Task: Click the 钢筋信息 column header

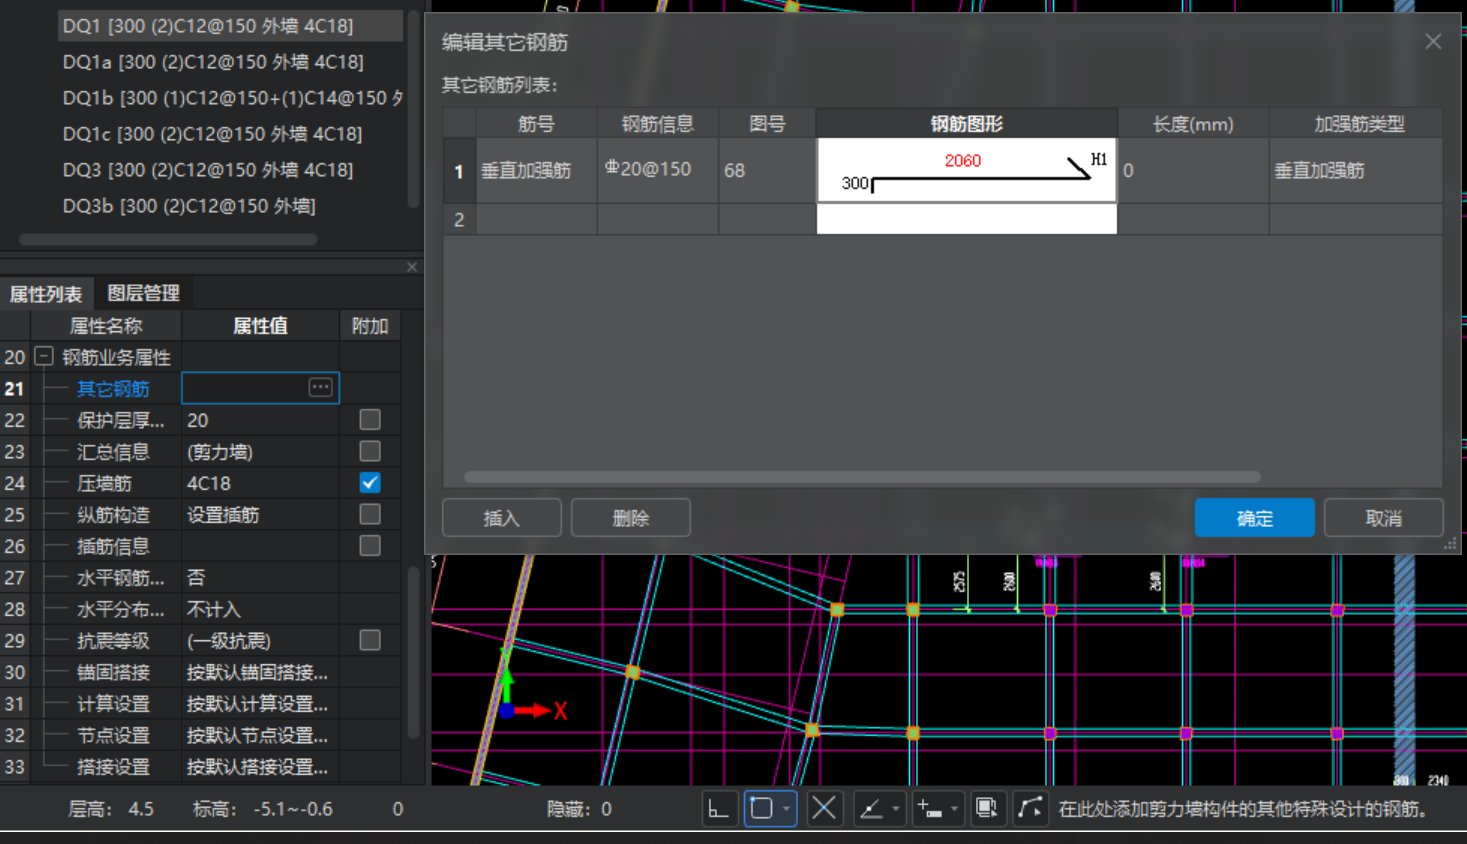Action: tap(658, 124)
